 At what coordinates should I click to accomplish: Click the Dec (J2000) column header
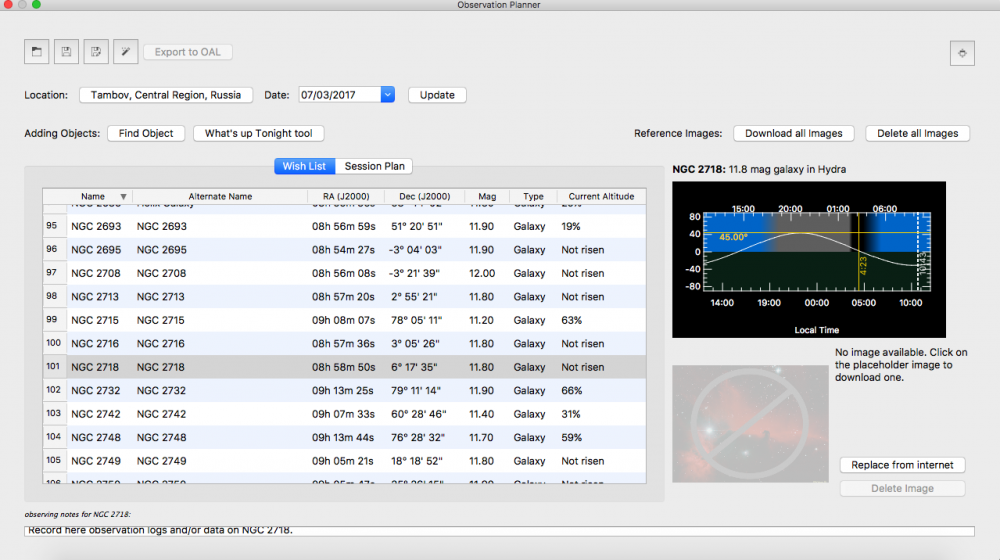tap(424, 196)
